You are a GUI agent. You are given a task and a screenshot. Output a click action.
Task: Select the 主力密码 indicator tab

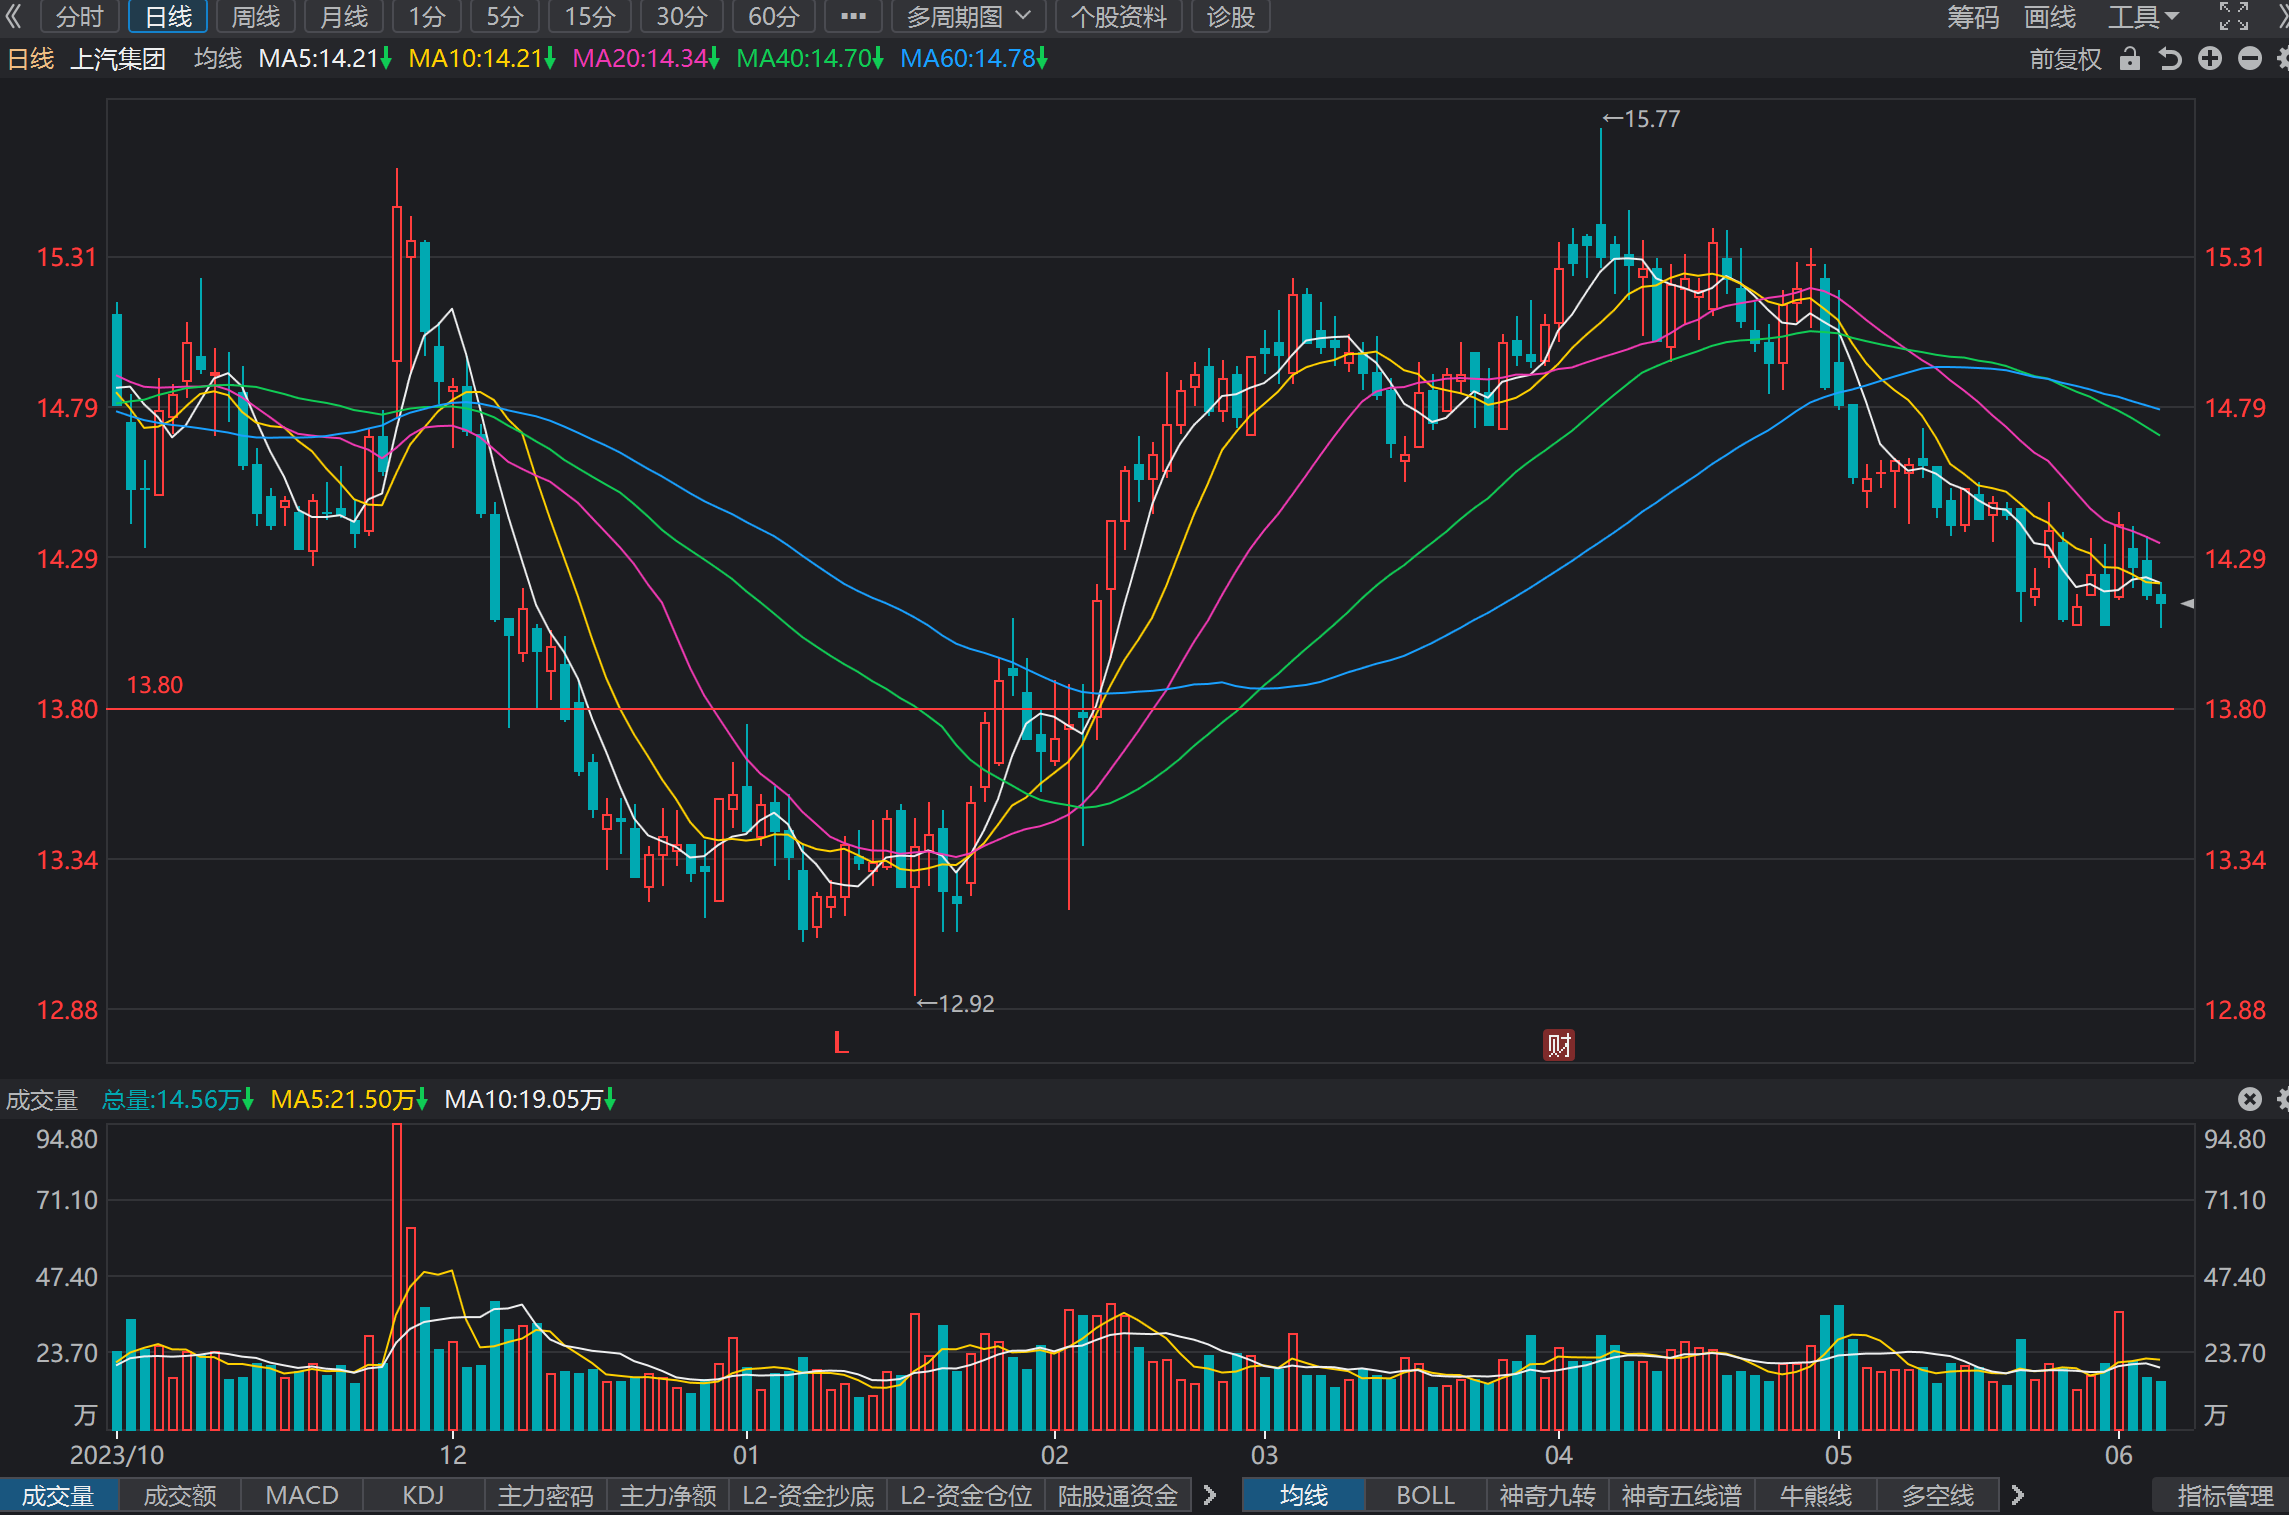coord(546,1496)
